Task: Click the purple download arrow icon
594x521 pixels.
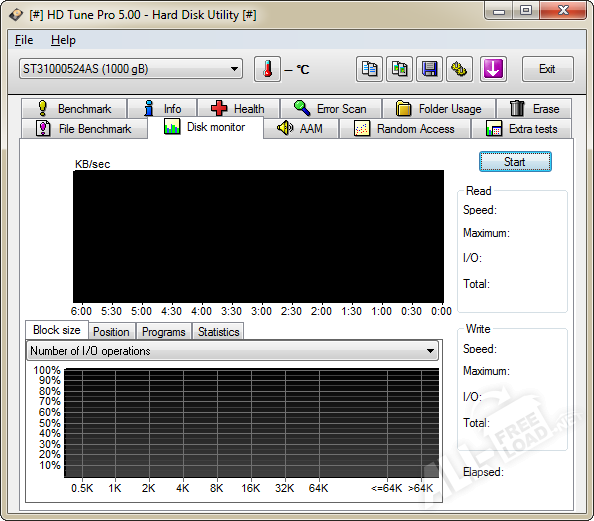Action: coord(493,69)
